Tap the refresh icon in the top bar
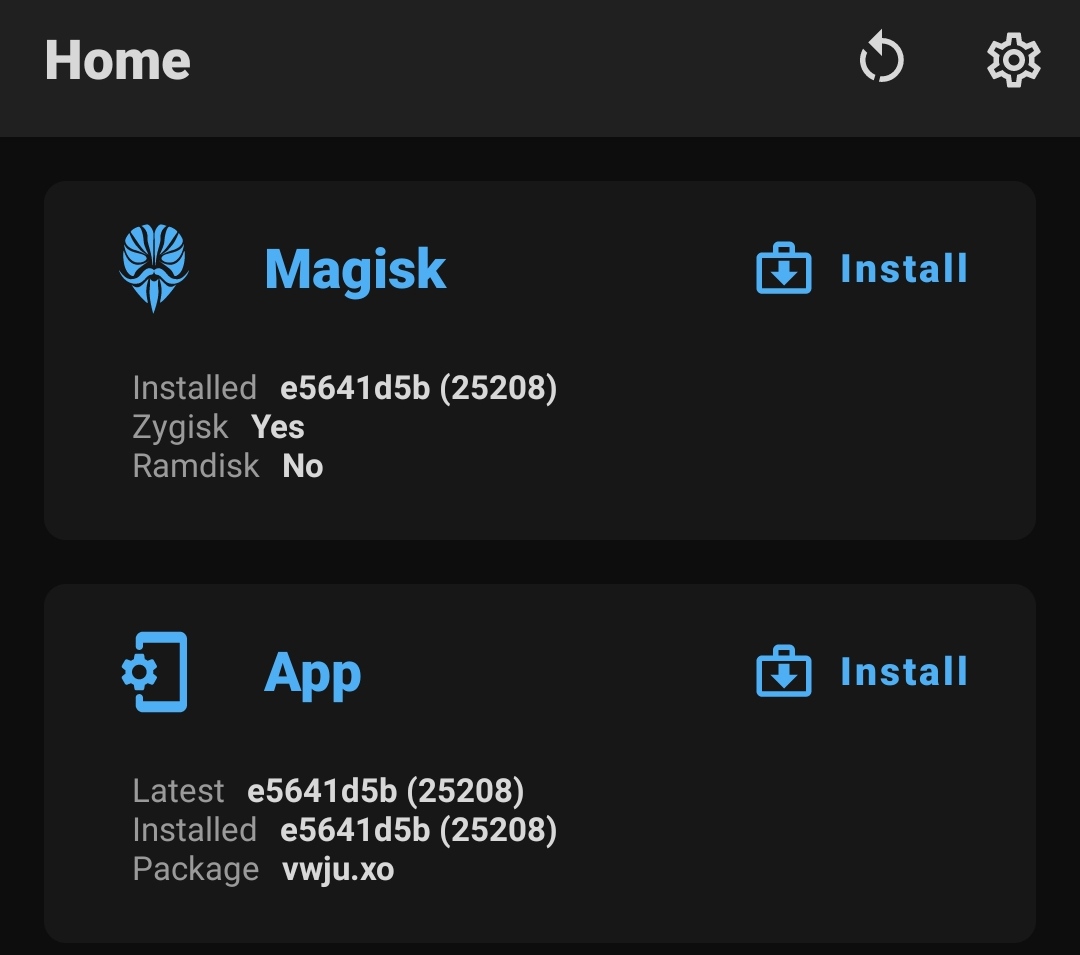This screenshot has width=1080, height=955. pyautogui.click(x=881, y=60)
